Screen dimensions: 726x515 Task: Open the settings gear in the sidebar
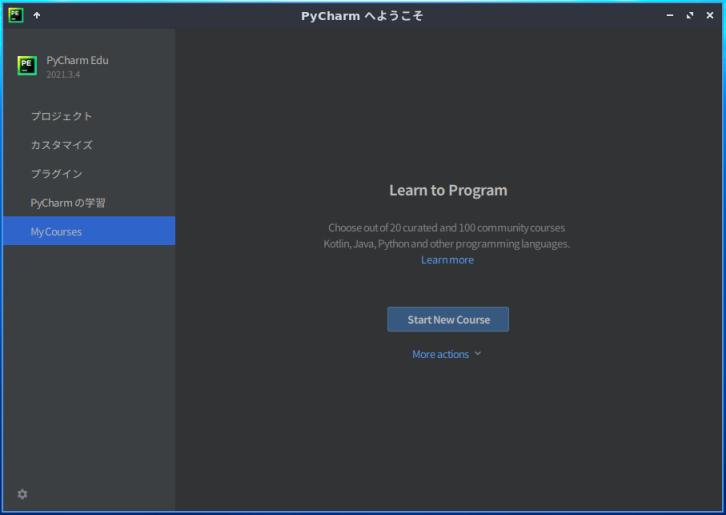[22, 494]
